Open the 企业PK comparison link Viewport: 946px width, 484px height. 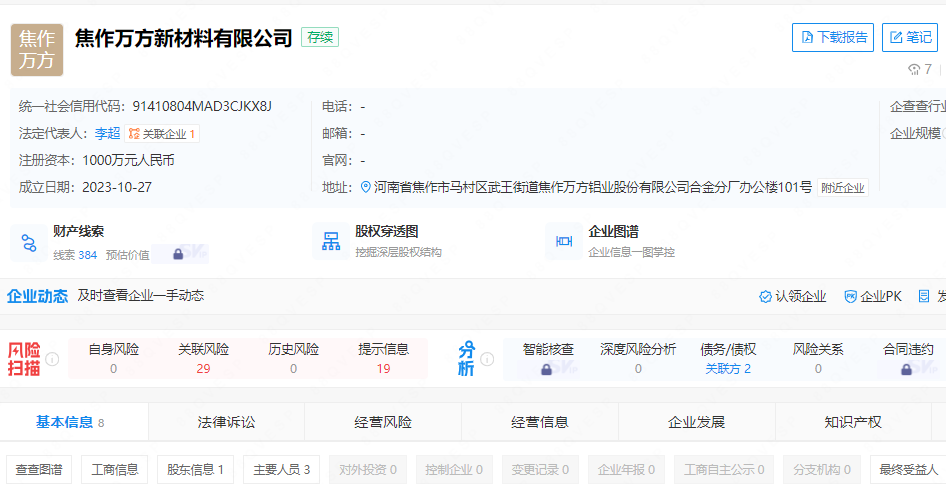(880, 296)
